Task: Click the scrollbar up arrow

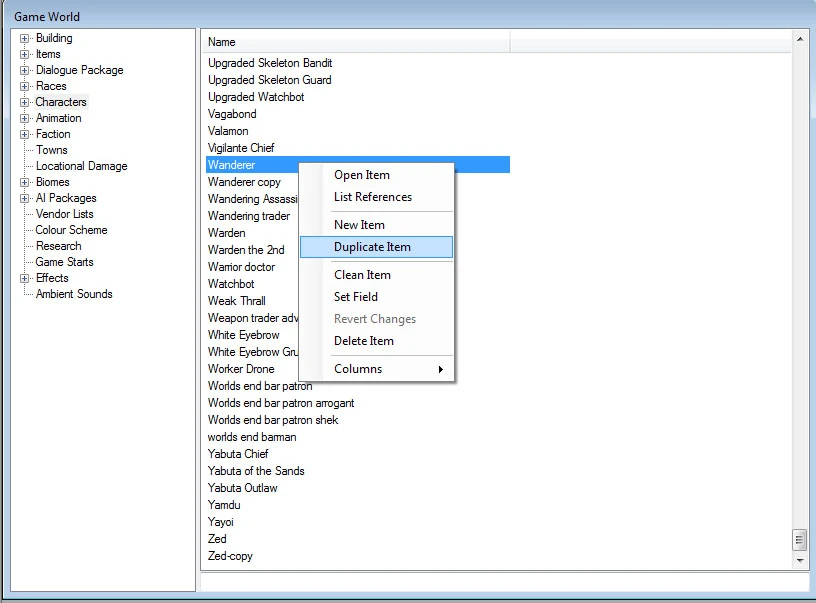Action: 800,39
